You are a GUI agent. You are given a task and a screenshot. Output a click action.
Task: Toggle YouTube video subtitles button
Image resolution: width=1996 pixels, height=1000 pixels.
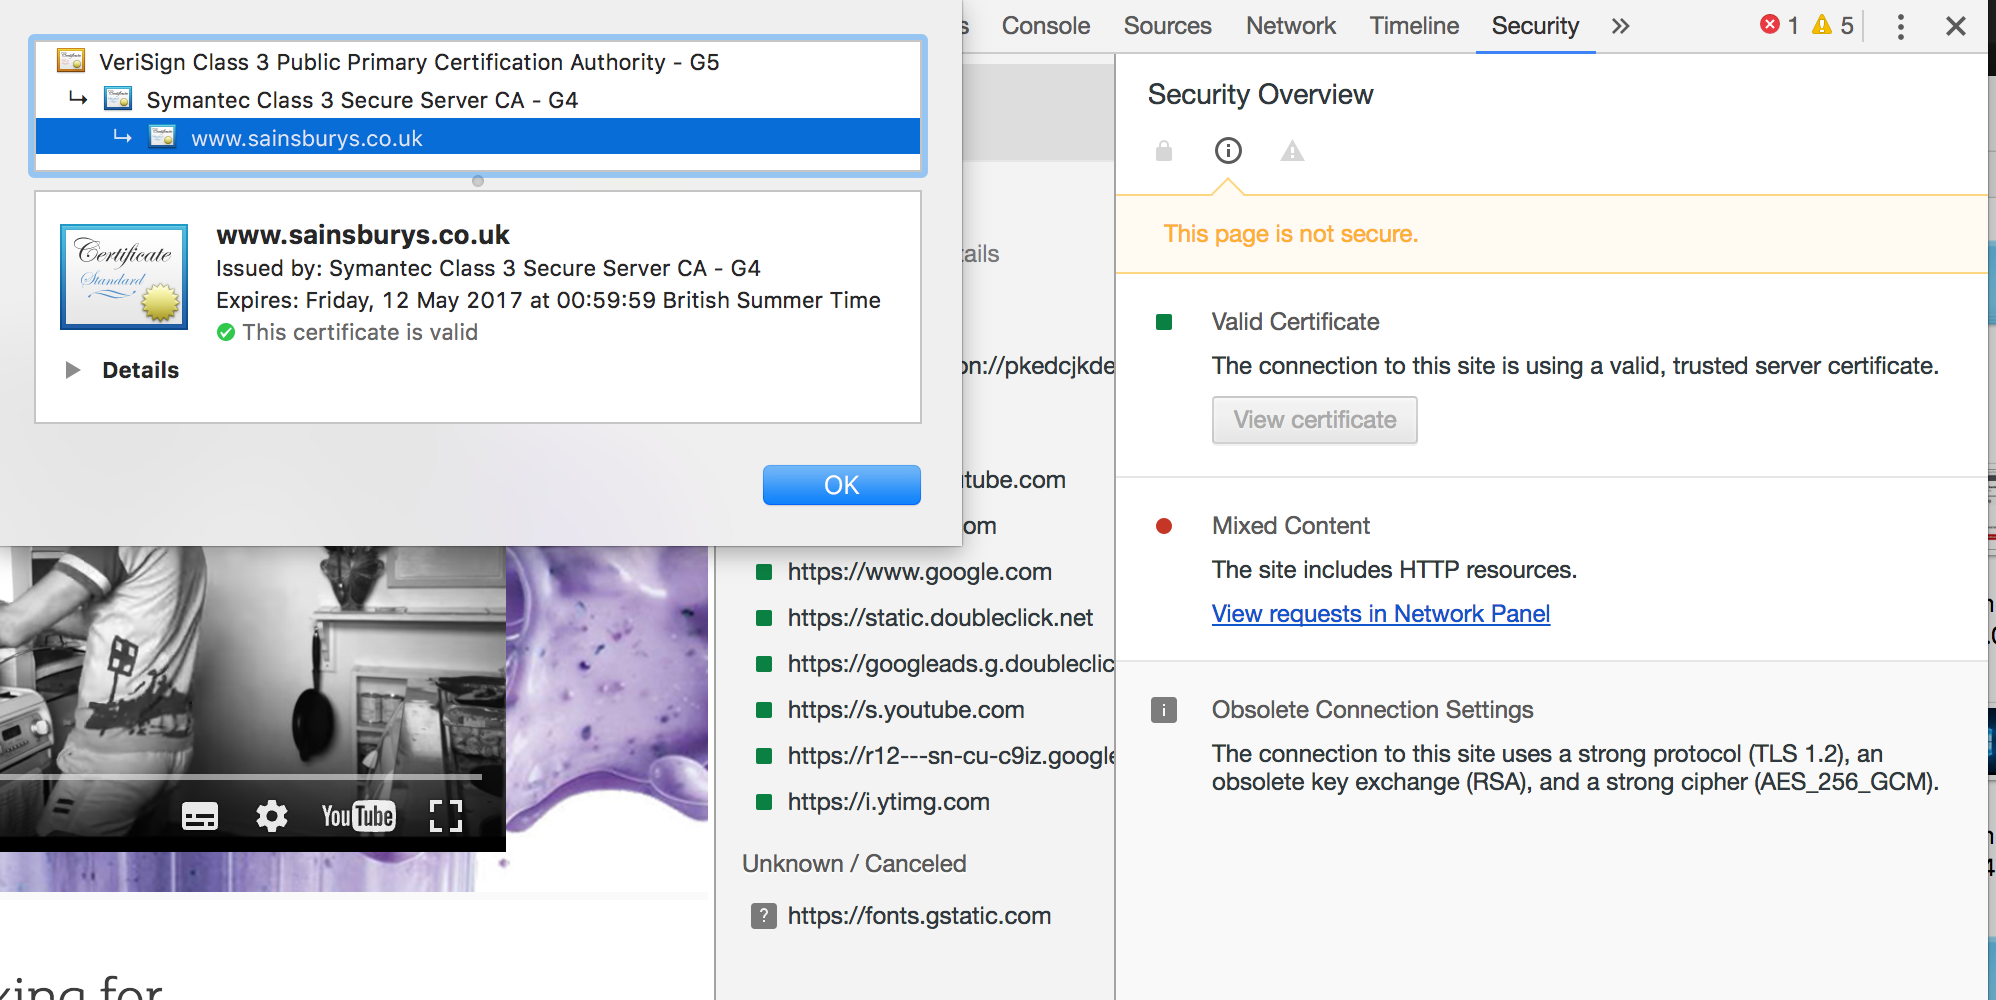coord(200,816)
